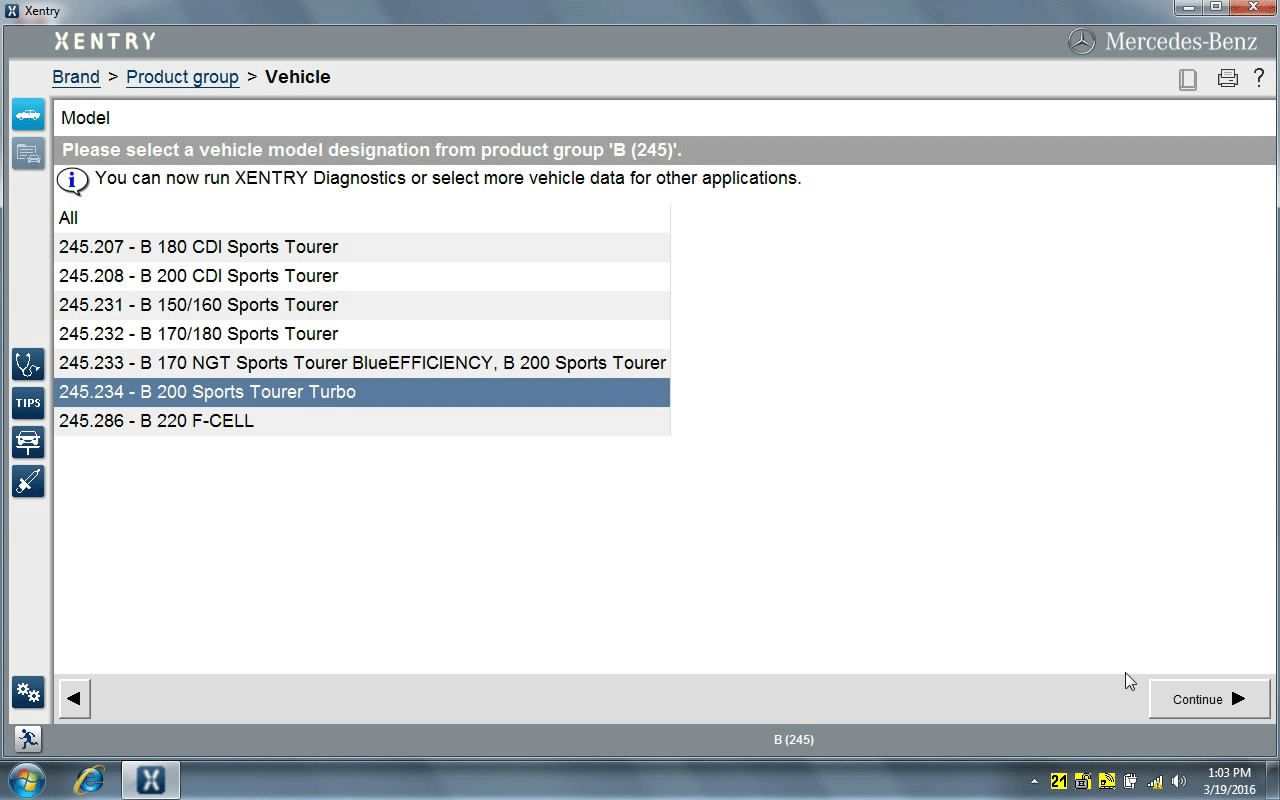The width and height of the screenshot is (1280, 800).
Task: Go to the Brand breadcrumb link
Action: (76, 77)
